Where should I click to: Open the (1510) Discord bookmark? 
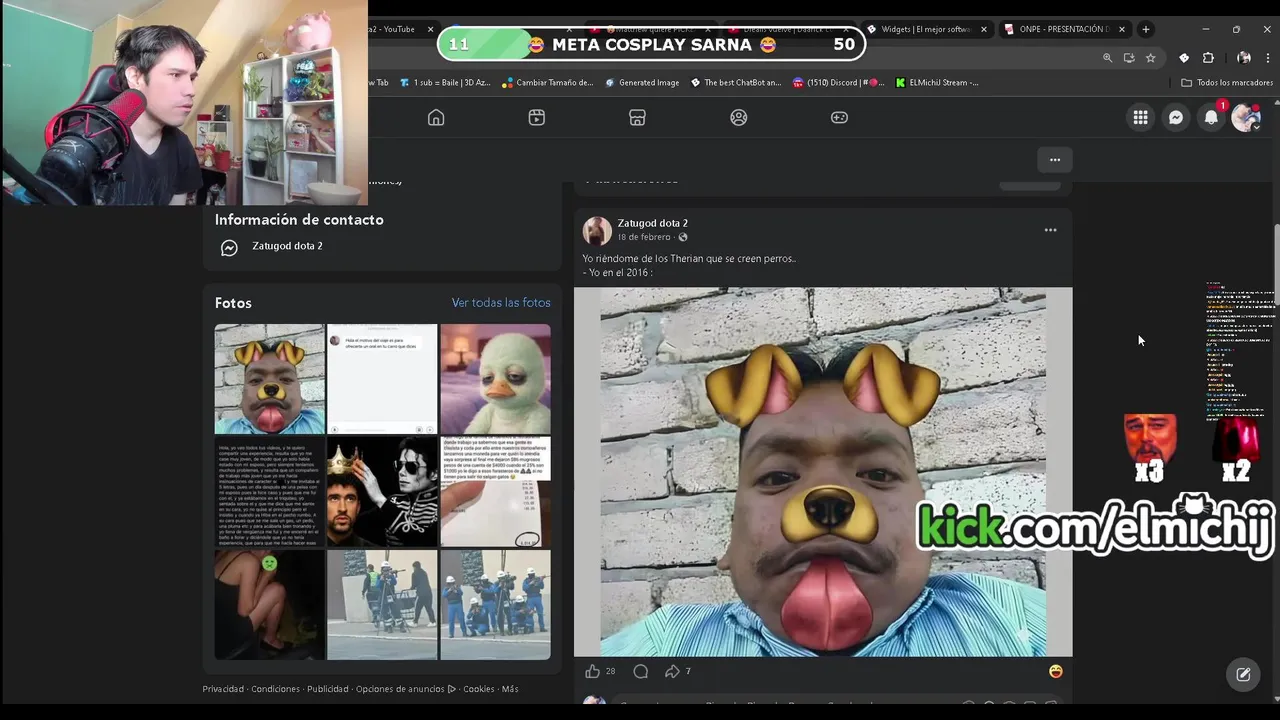tap(839, 83)
